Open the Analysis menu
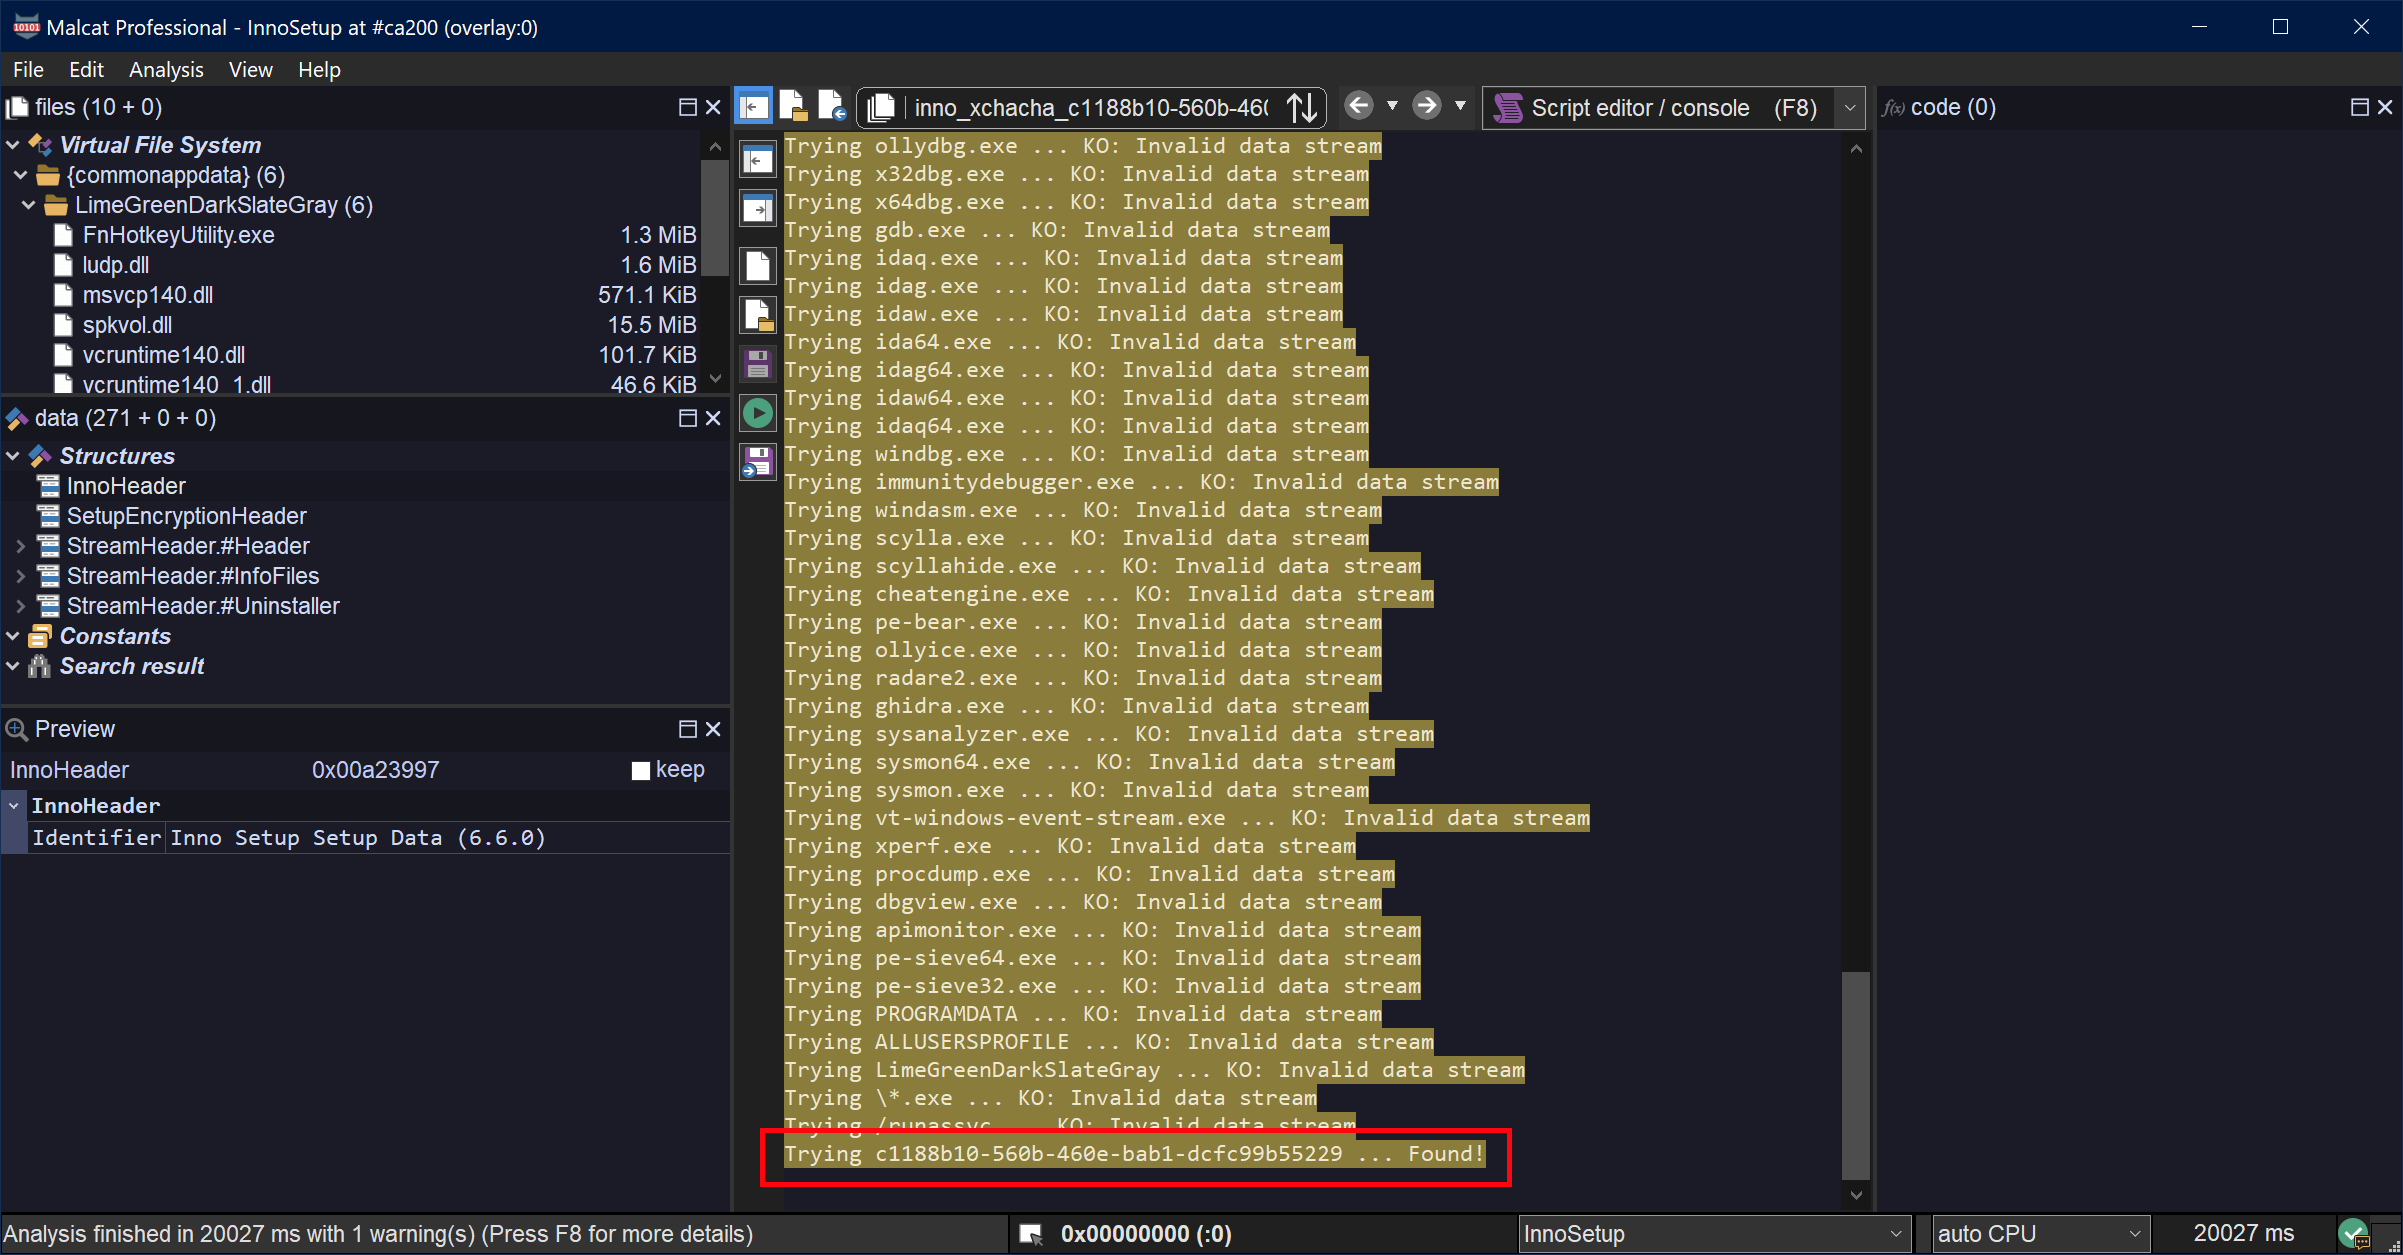The height and width of the screenshot is (1255, 2403). tap(166, 70)
